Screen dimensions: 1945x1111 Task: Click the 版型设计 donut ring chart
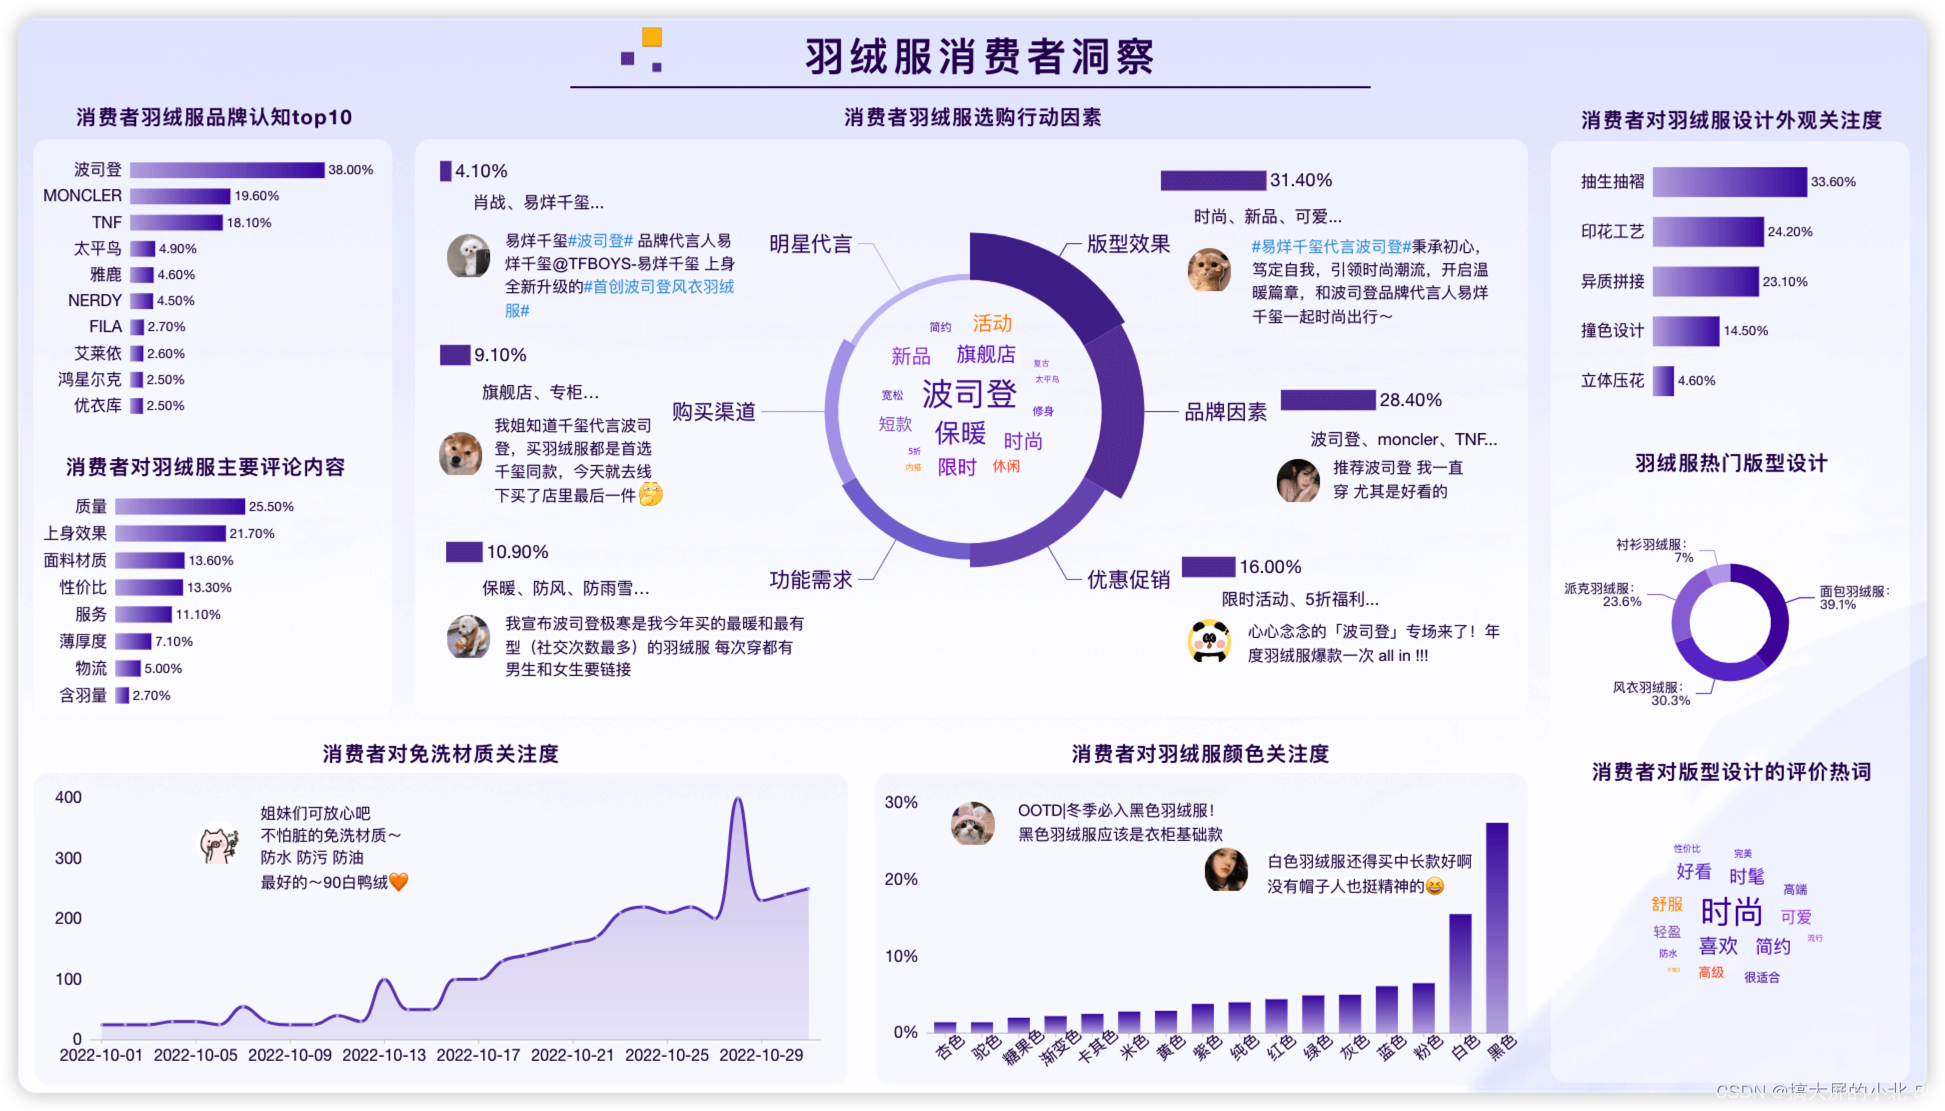(x=1729, y=623)
